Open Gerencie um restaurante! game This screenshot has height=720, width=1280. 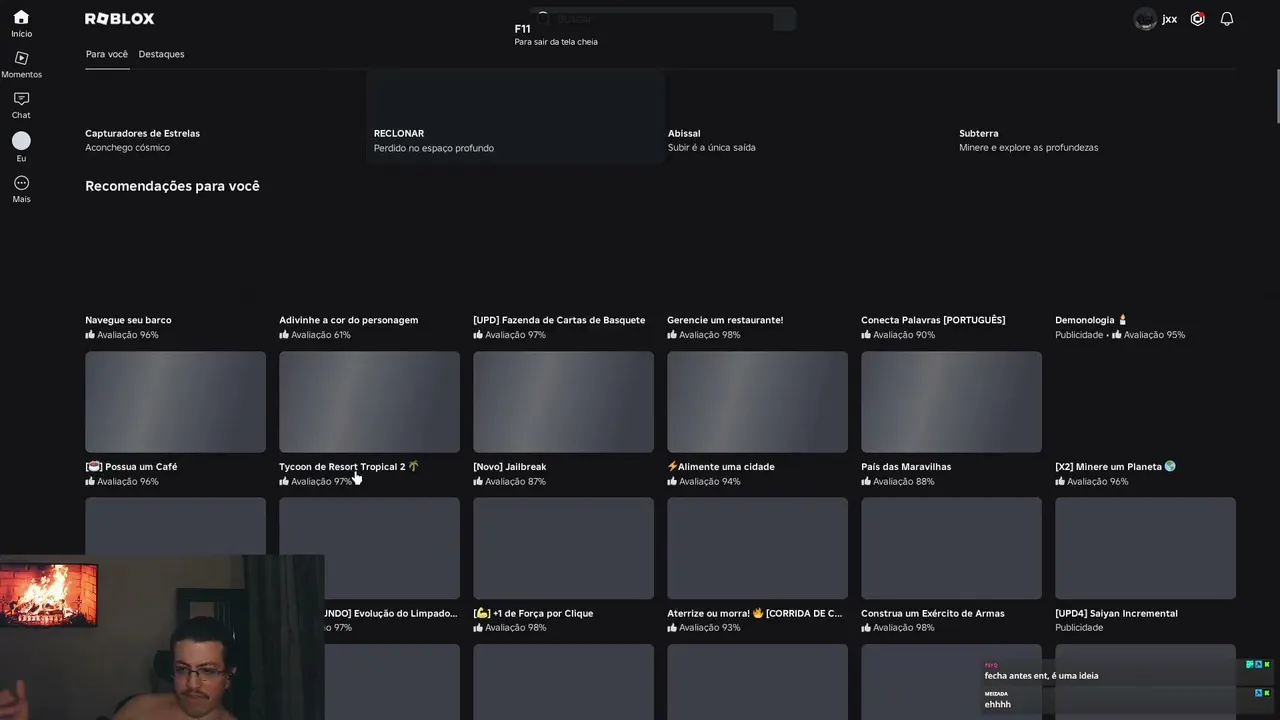[x=725, y=320]
